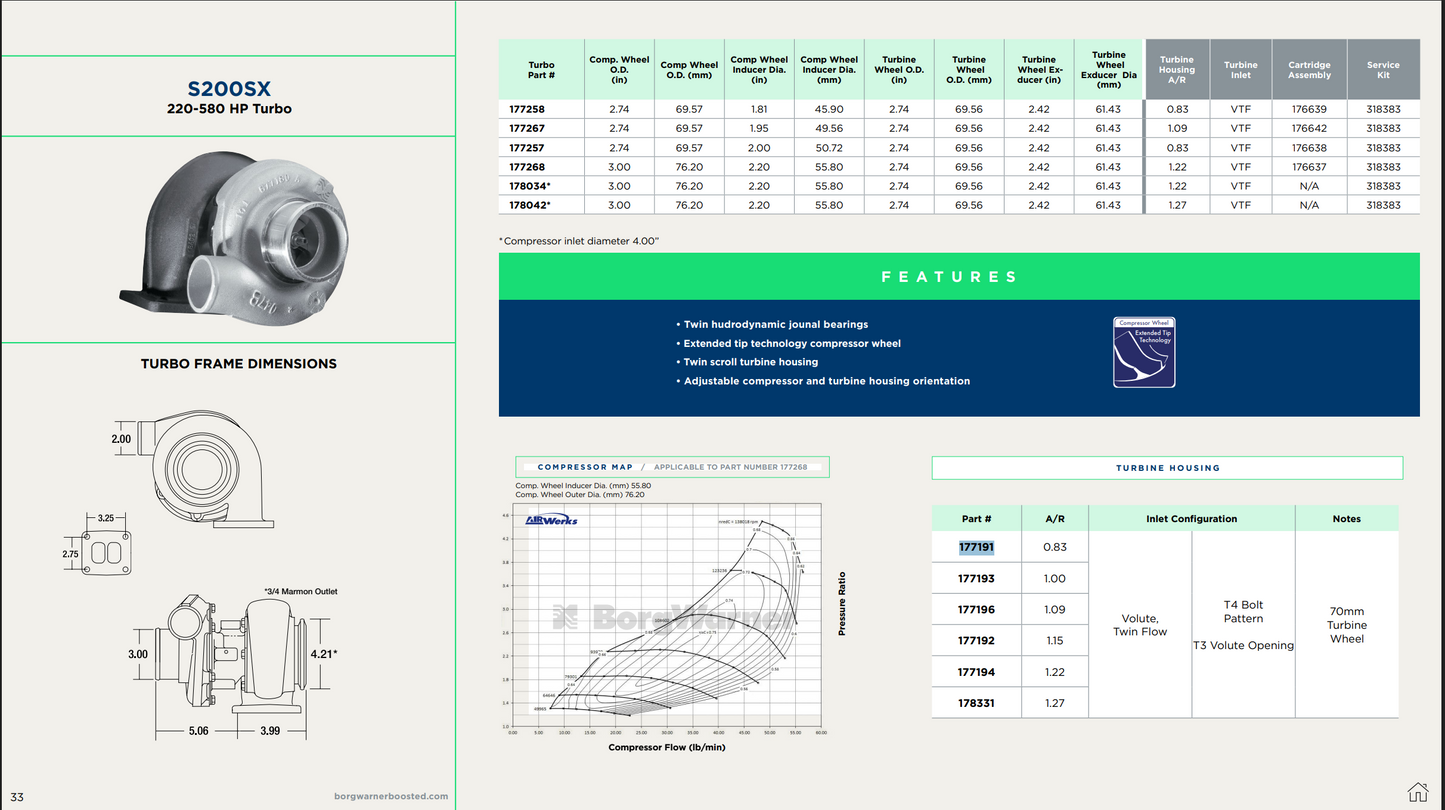Click the 1.00 A/R value for part 177193

click(1054, 578)
